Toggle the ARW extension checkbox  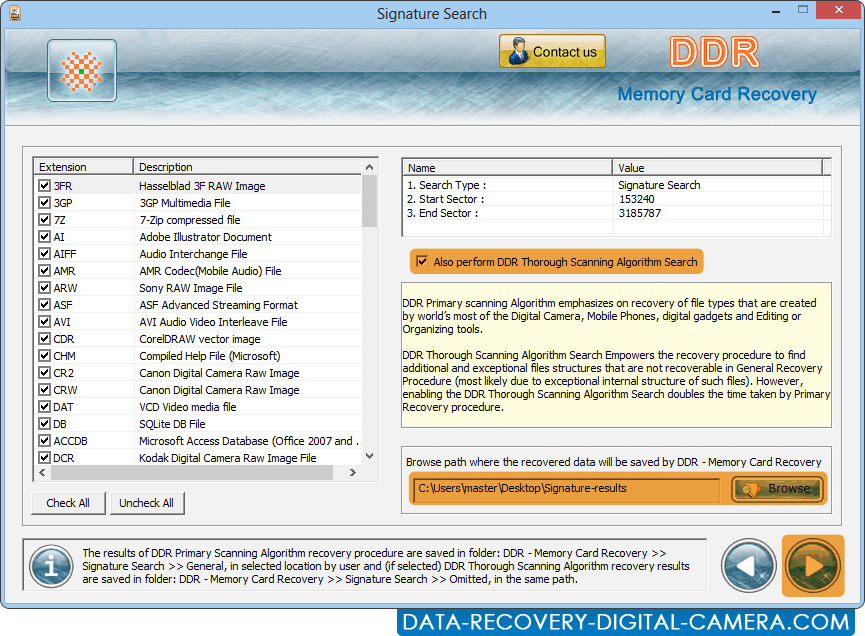(45, 288)
